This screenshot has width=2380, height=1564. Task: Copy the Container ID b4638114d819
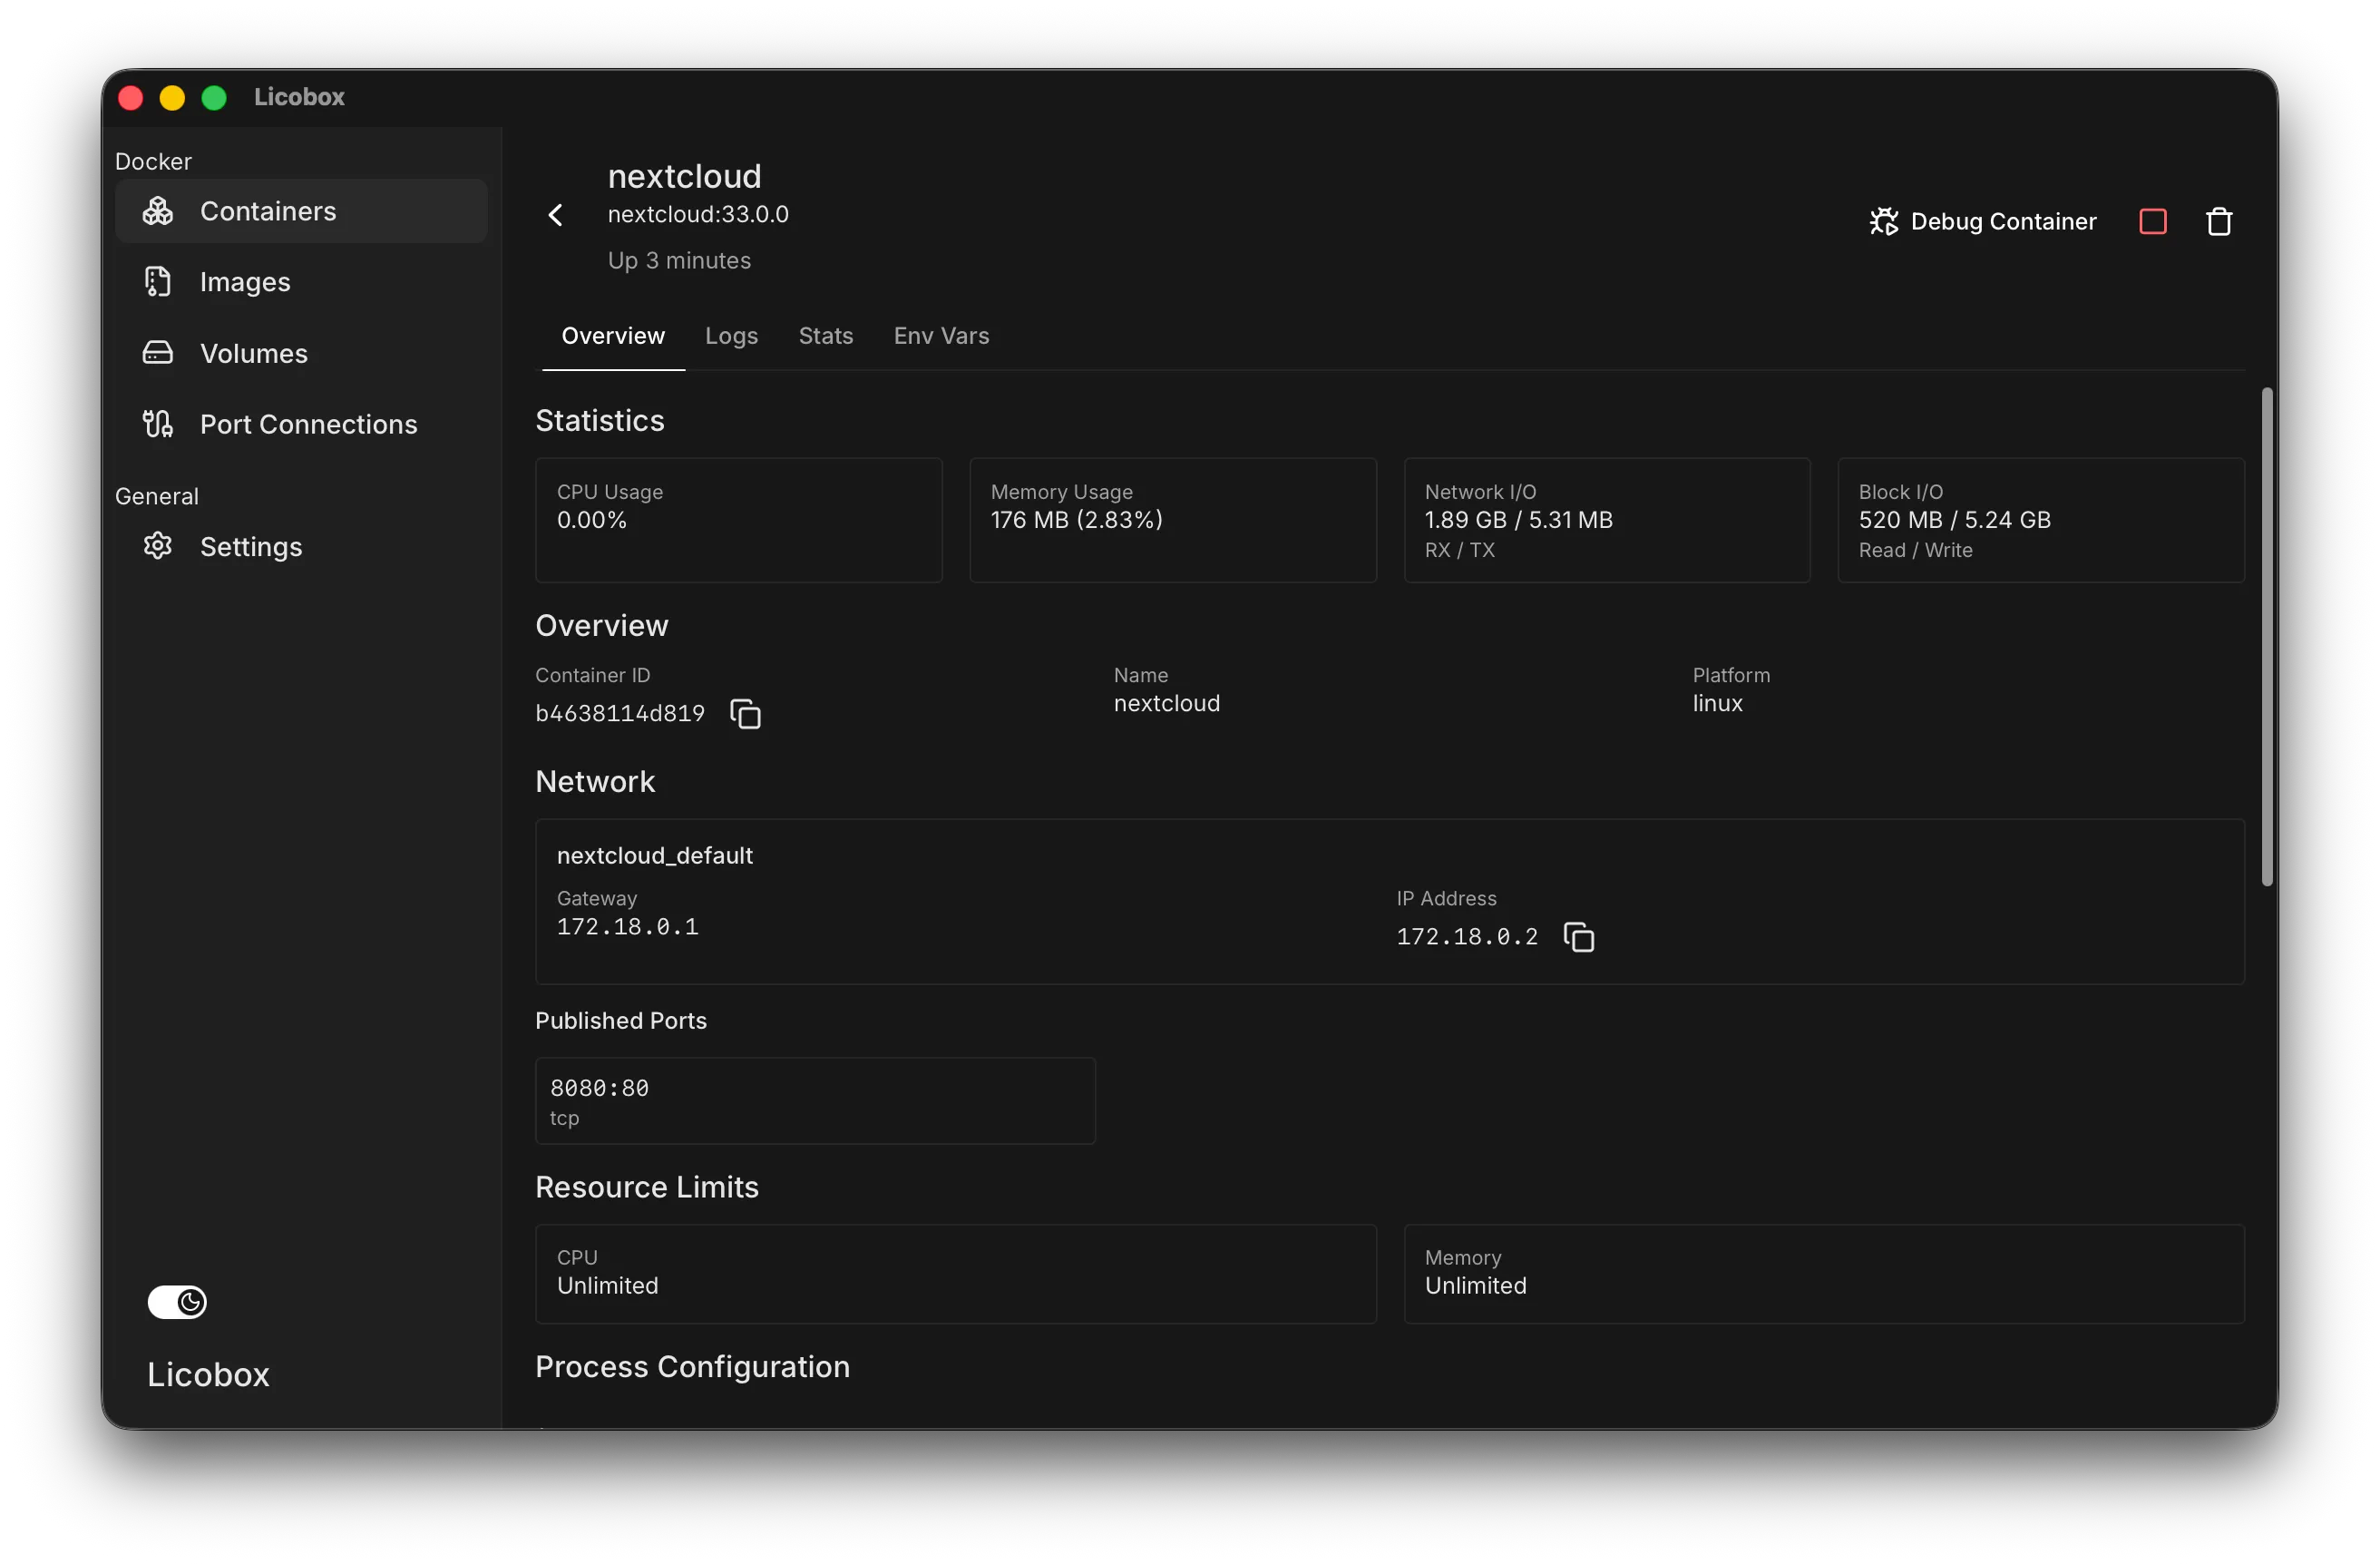745,714
